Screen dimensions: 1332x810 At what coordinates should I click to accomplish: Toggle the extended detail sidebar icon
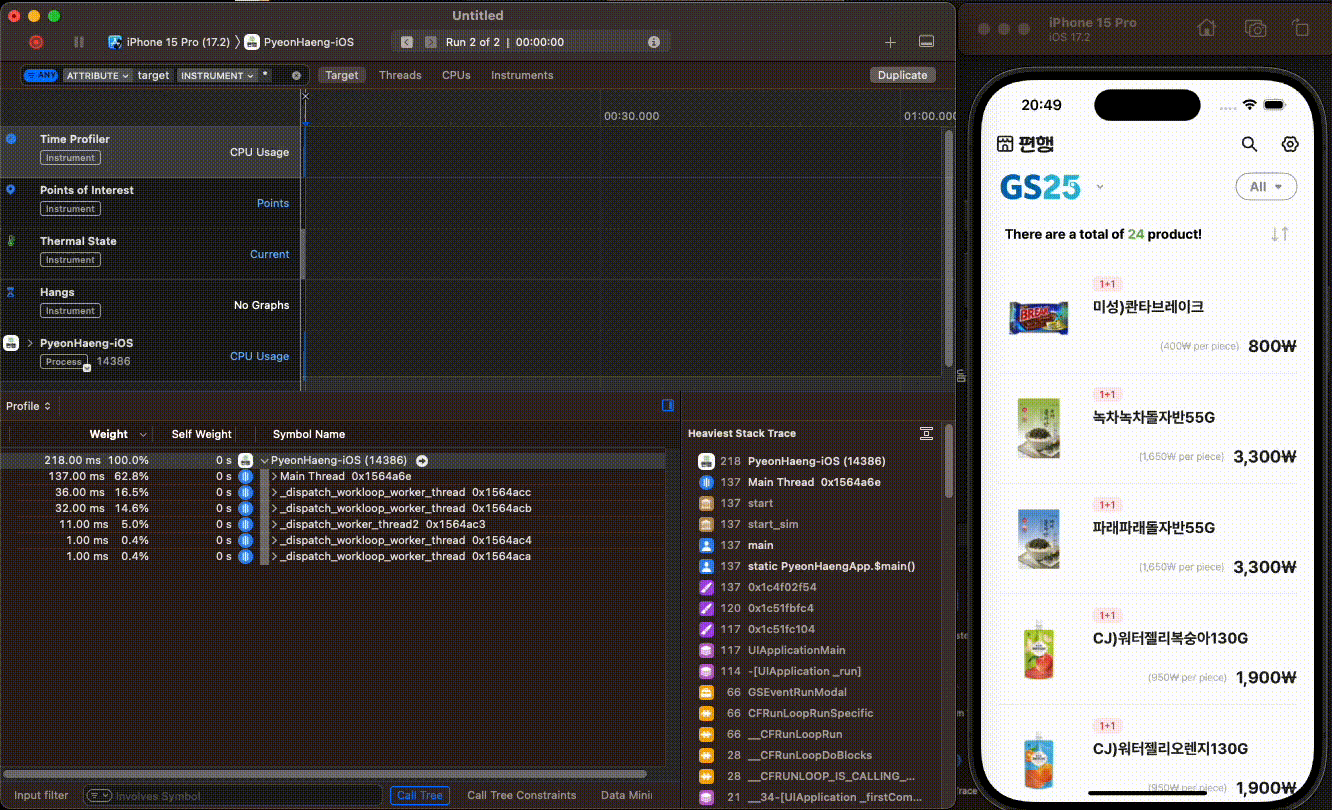pyautogui.click(x=668, y=405)
